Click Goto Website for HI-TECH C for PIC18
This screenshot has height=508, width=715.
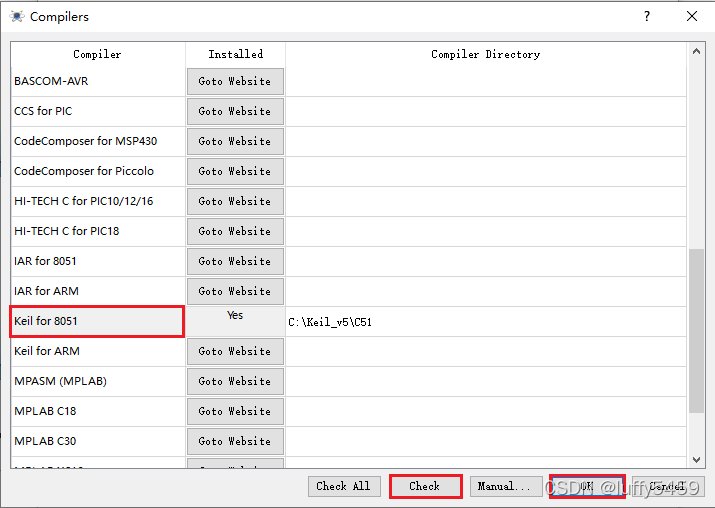click(x=235, y=232)
